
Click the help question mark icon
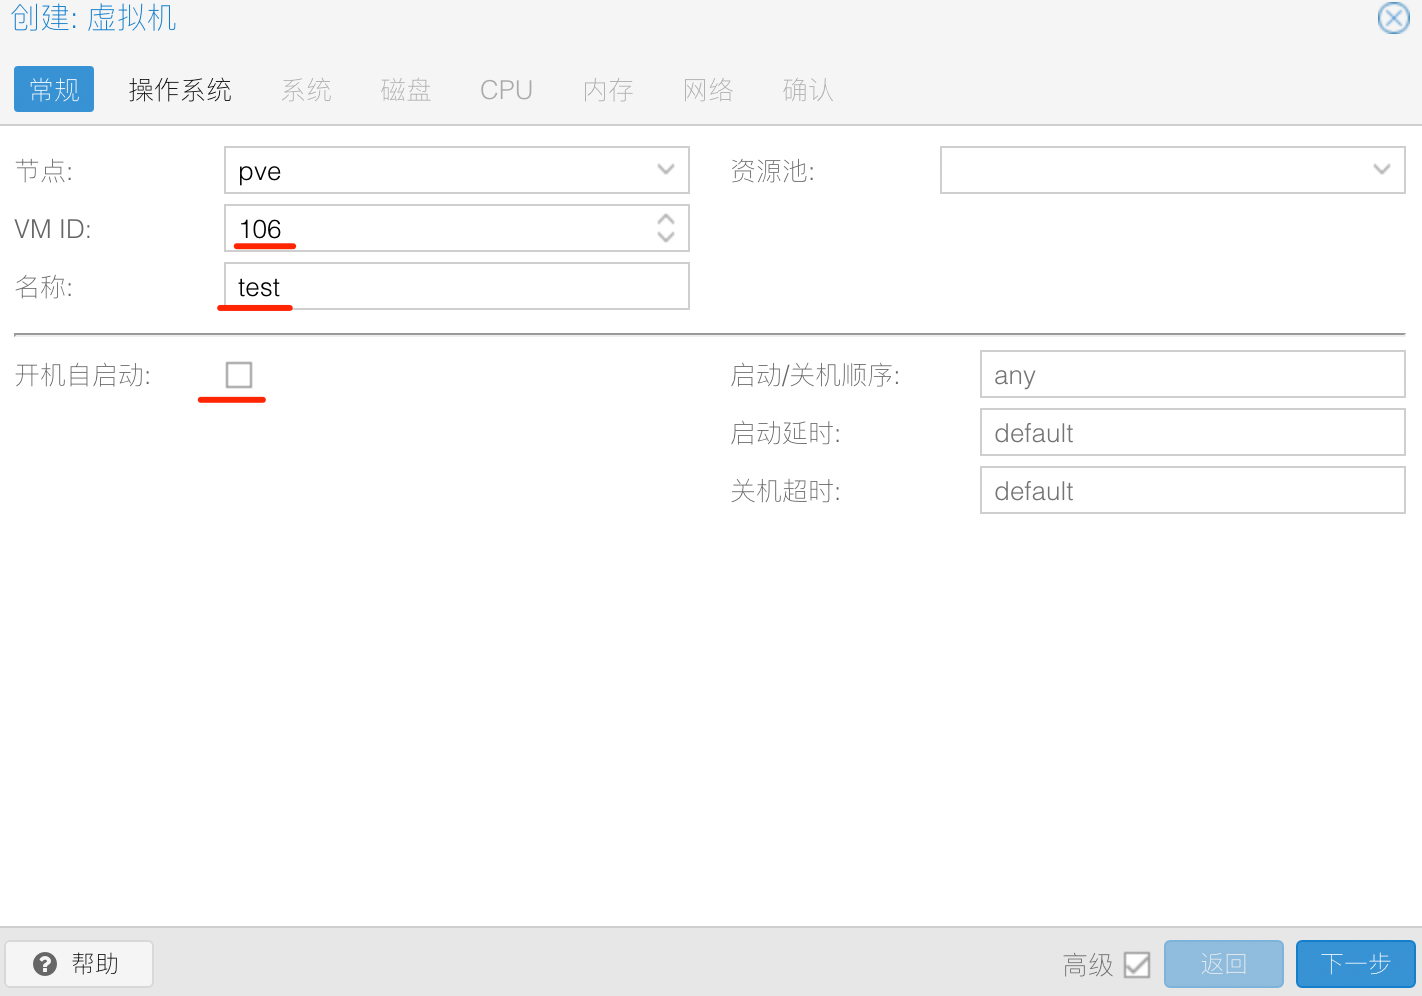pyautogui.click(x=45, y=964)
